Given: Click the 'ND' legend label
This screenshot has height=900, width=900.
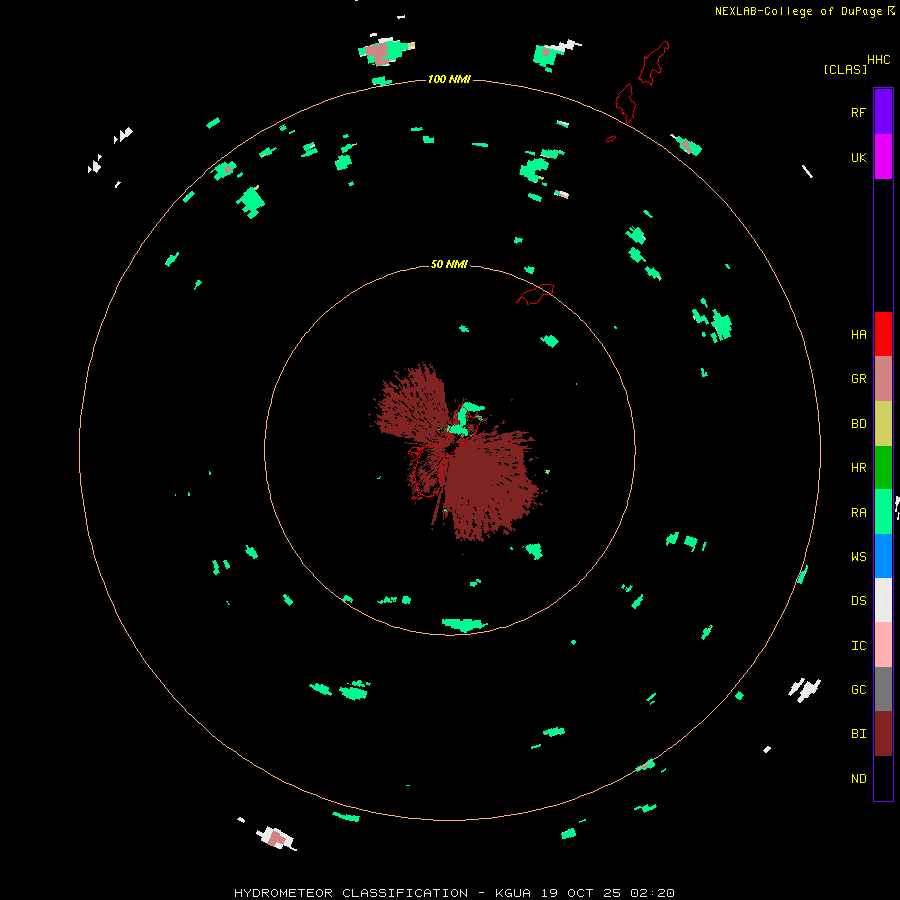Looking at the screenshot, I should [x=858, y=779].
